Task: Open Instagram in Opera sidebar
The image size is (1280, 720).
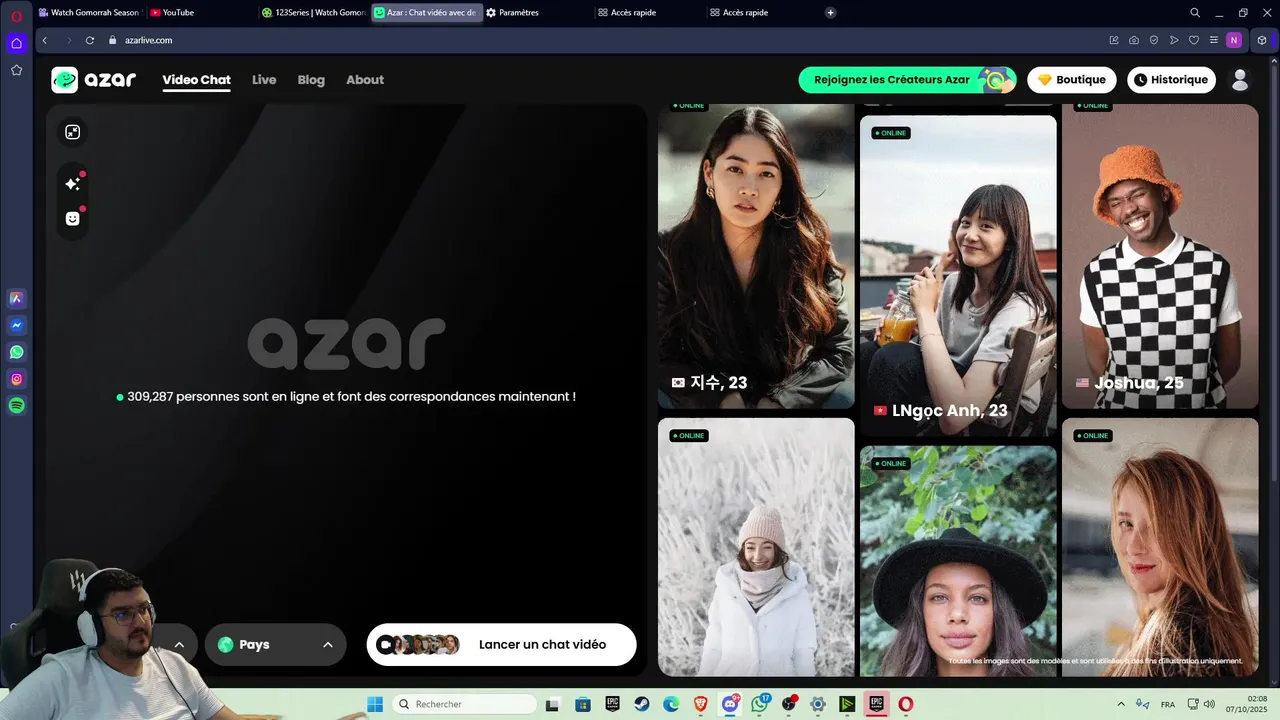Action: coord(16,379)
